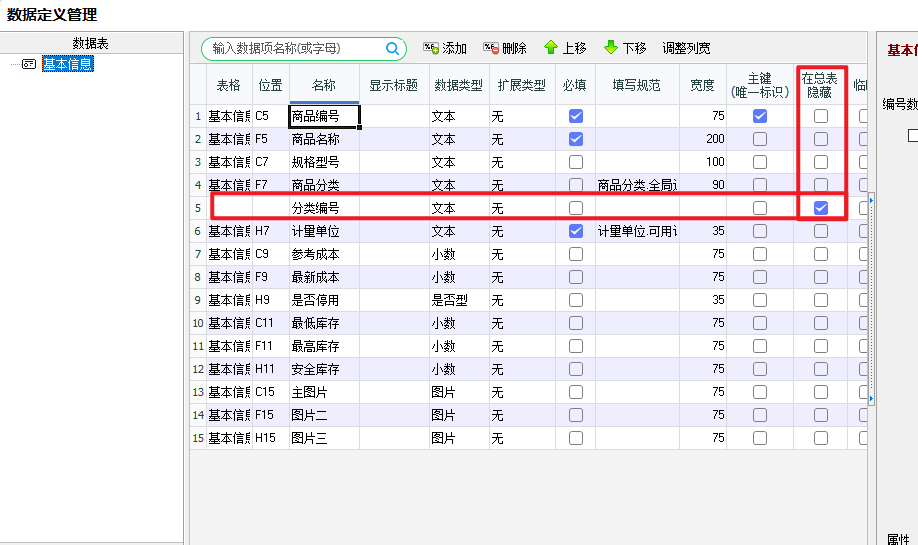Viewport: 918px width, 545px height.
Task: Click the position cell C11
Action: coord(270,323)
